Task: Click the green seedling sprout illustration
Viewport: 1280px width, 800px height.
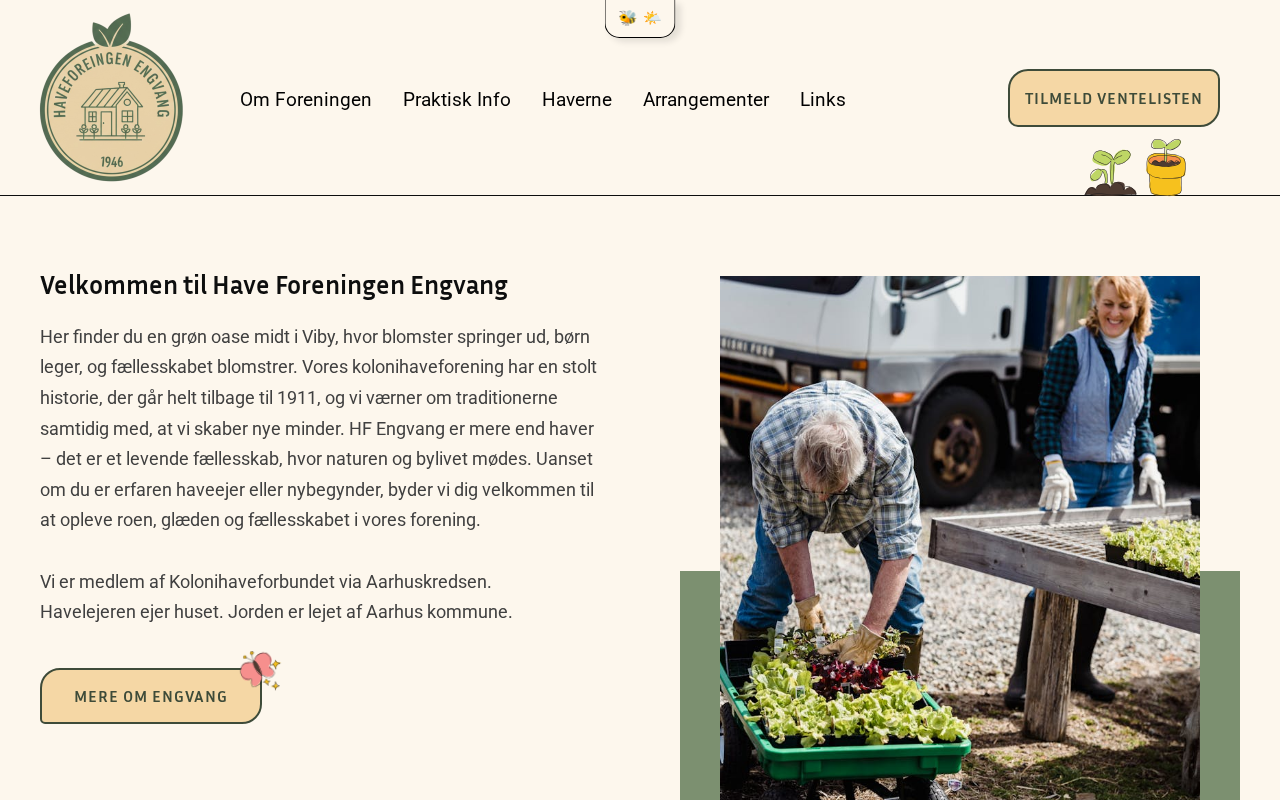Action: [x=1110, y=172]
